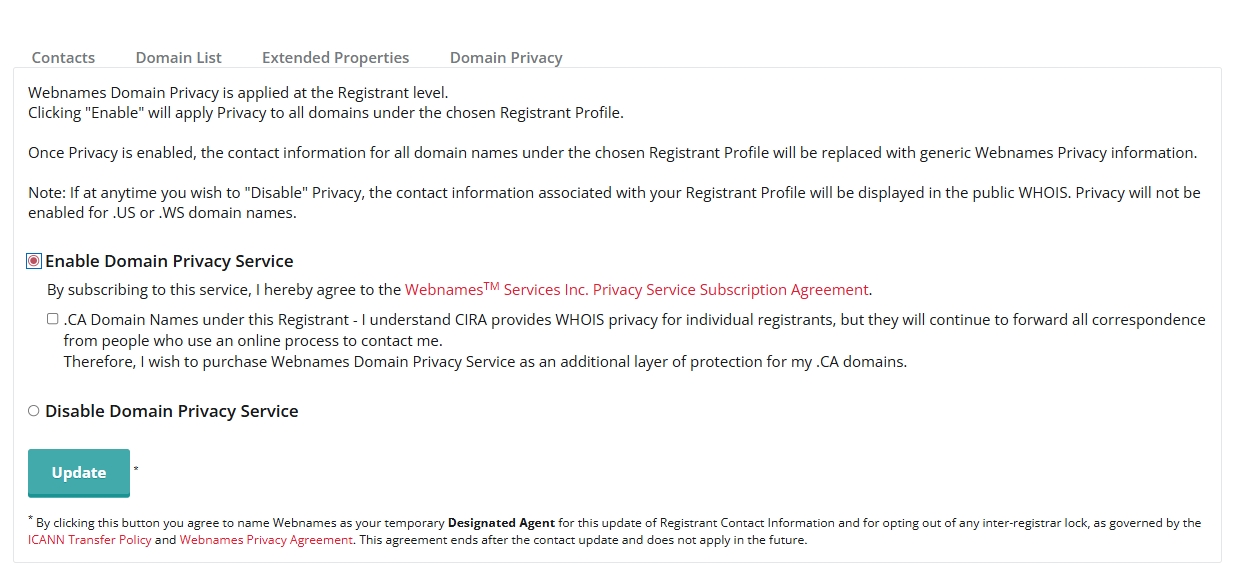Go to the Extended Properties tab
1233x566 pixels.
(x=335, y=57)
